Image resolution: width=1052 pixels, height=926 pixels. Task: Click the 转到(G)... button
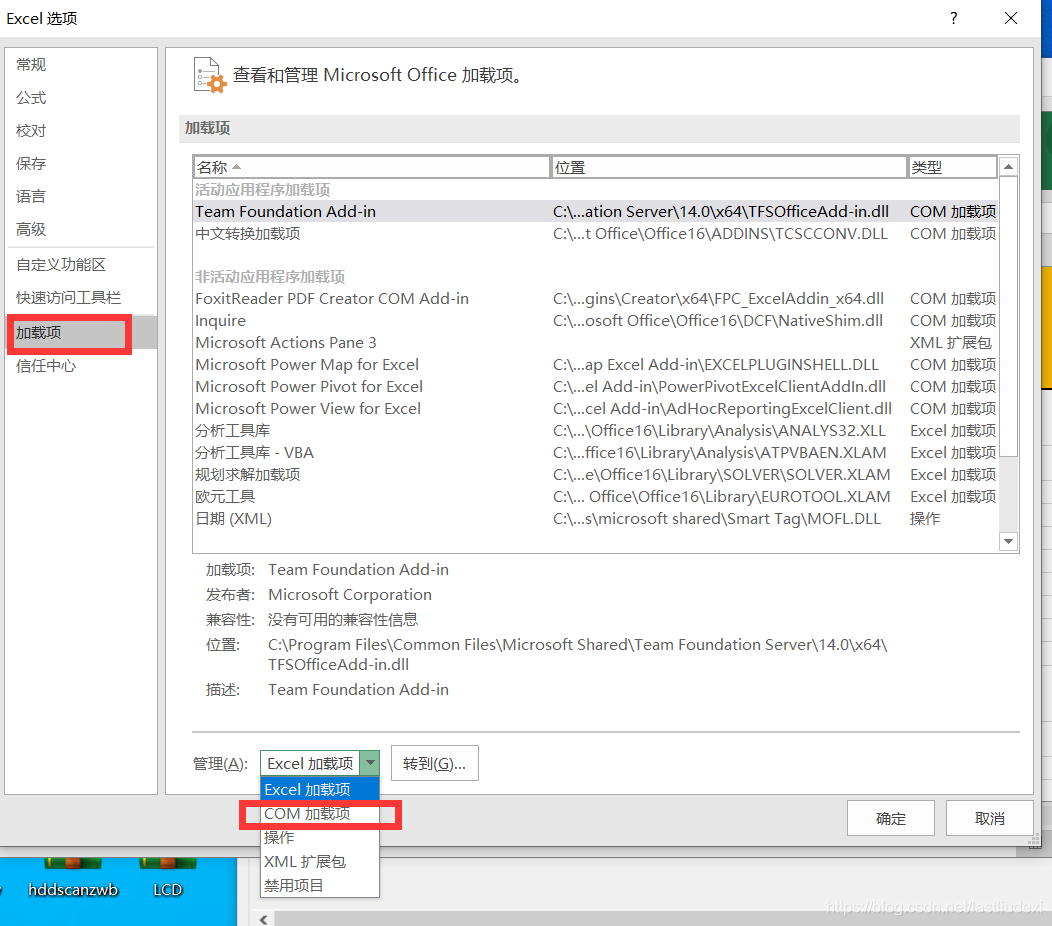(435, 764)
